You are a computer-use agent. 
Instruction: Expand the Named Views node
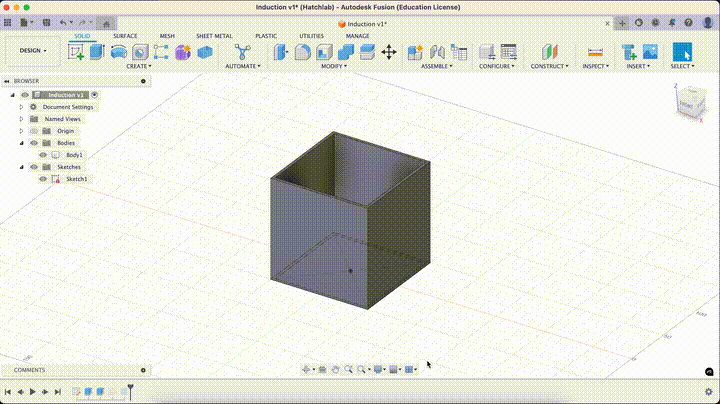click(21, 119)
